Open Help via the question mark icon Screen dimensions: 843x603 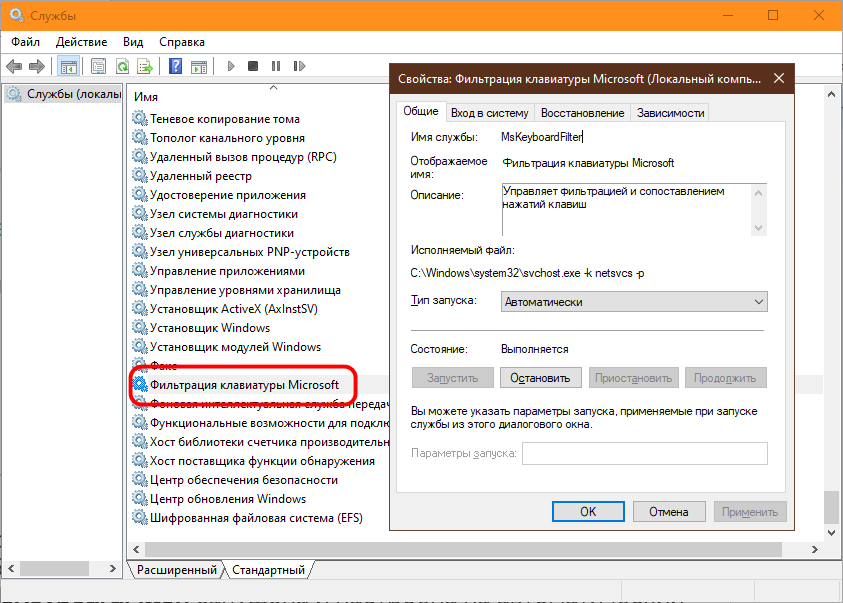175,66
